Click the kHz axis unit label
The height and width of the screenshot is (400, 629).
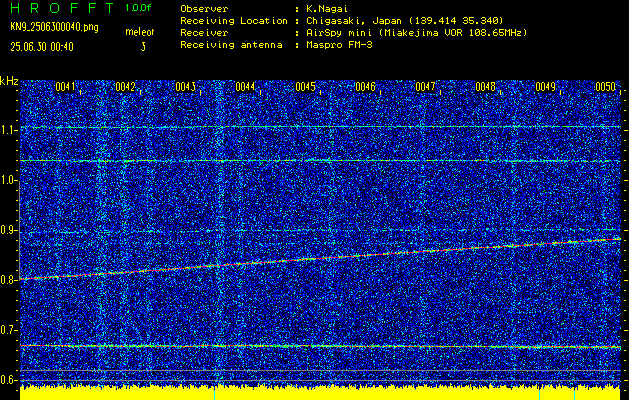tap(9, 81)
